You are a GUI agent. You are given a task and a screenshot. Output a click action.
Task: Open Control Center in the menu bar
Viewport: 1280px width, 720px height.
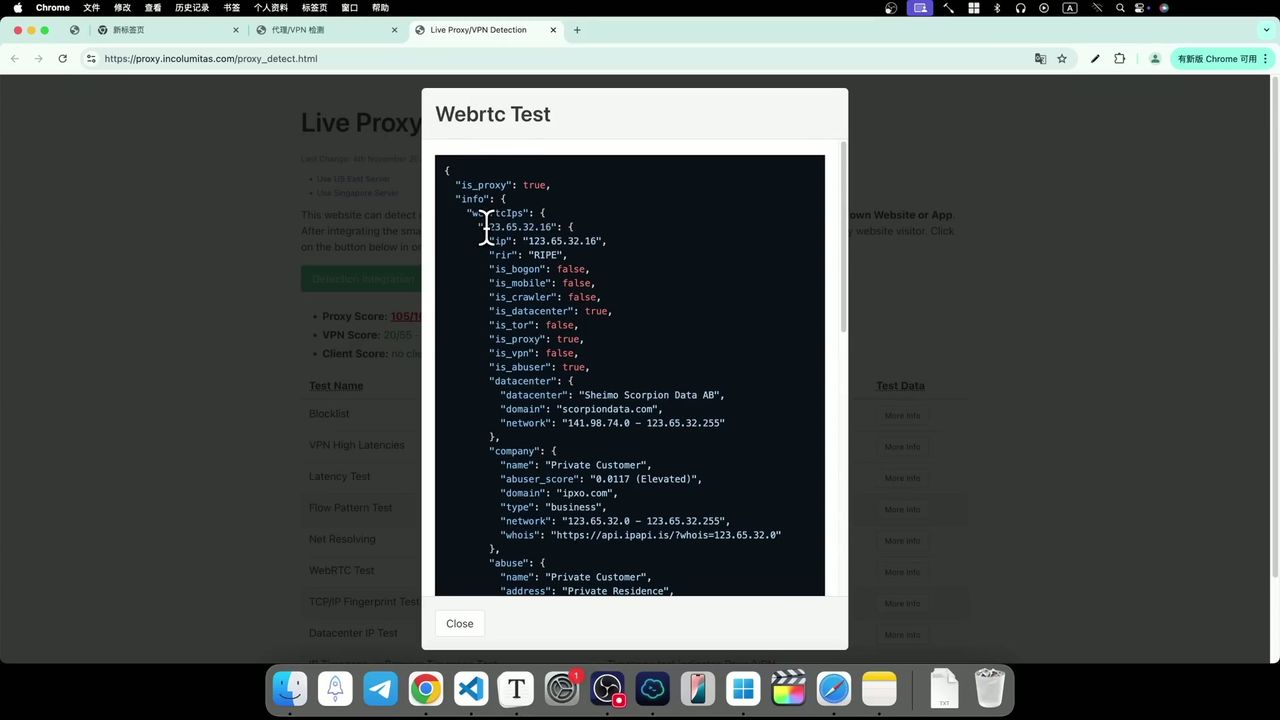pyautogui.click(x=1139, y=8)
